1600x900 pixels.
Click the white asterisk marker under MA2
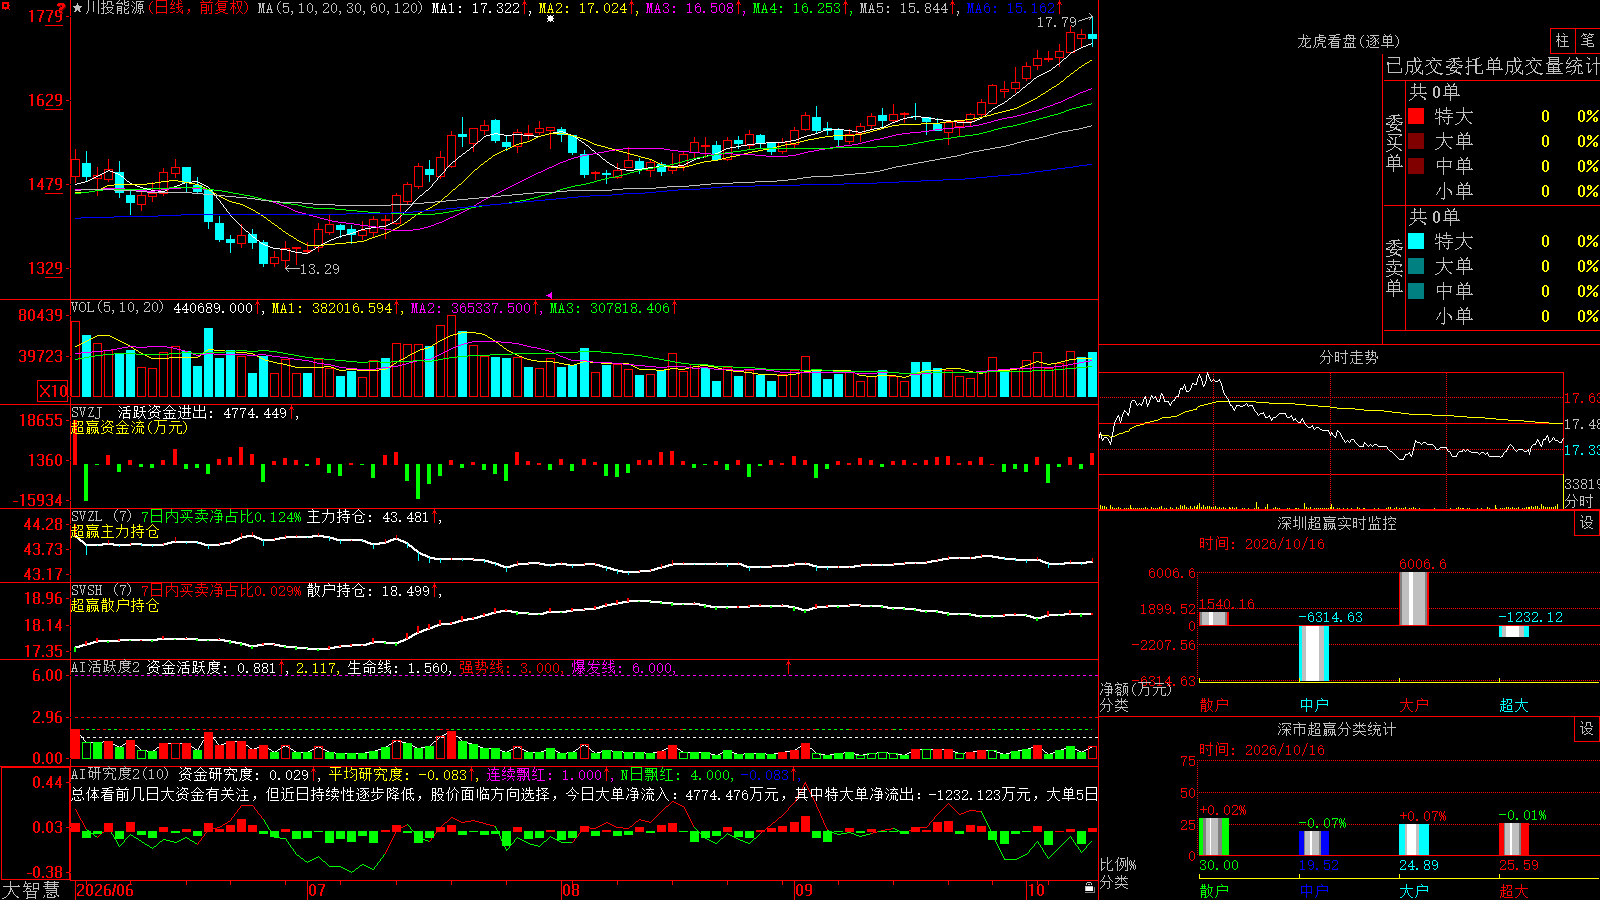(550, 18)
